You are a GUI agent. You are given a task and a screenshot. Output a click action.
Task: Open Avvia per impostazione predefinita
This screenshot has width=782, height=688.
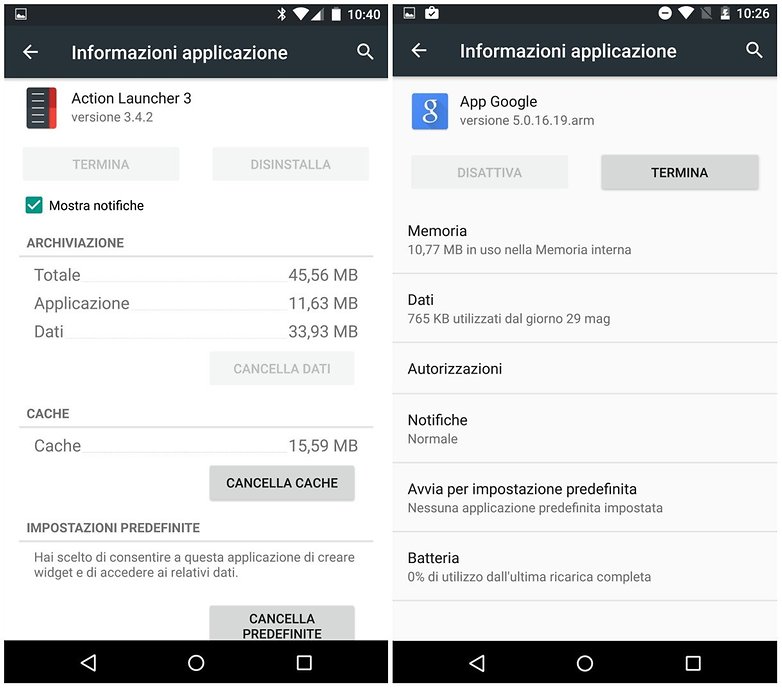click(585, 498)
